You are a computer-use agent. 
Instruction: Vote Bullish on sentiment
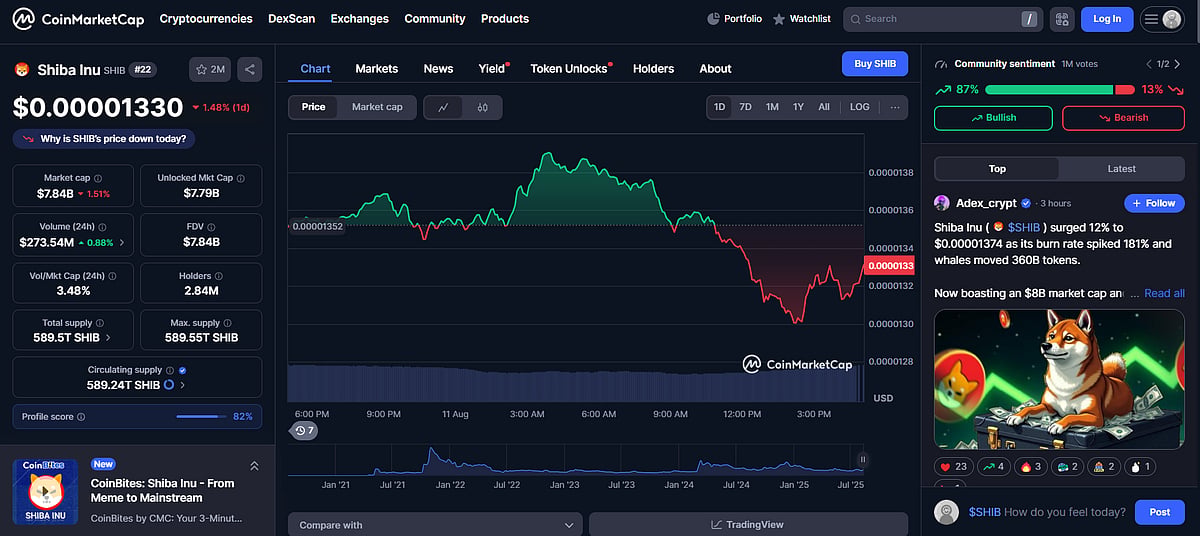(993, 117)
